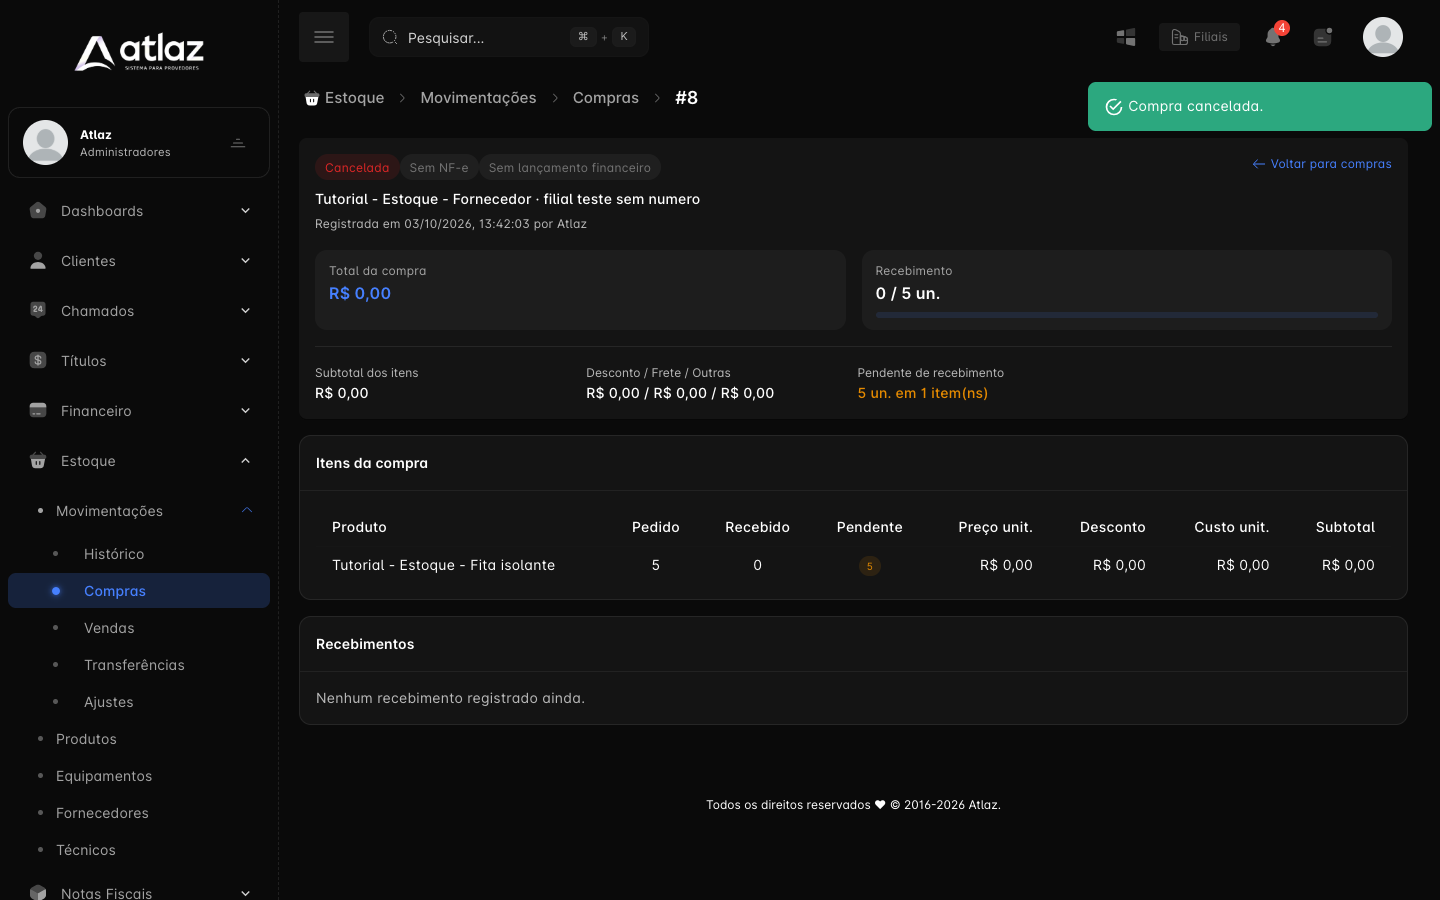Open Ajustes in the sidebar
This screenshot has width=1440, height=900.
coord(109,702)
